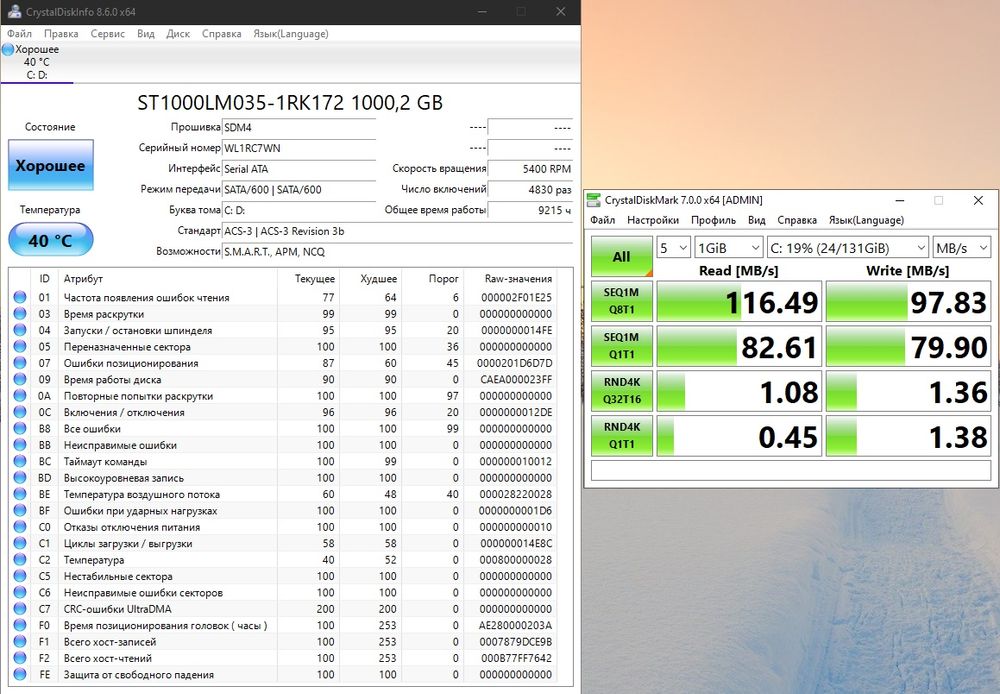This screenshot has width=1000, height=694.
Task: Open Язык(Language) menu in CrystalDiskInfo
Action: pos(291,34)
